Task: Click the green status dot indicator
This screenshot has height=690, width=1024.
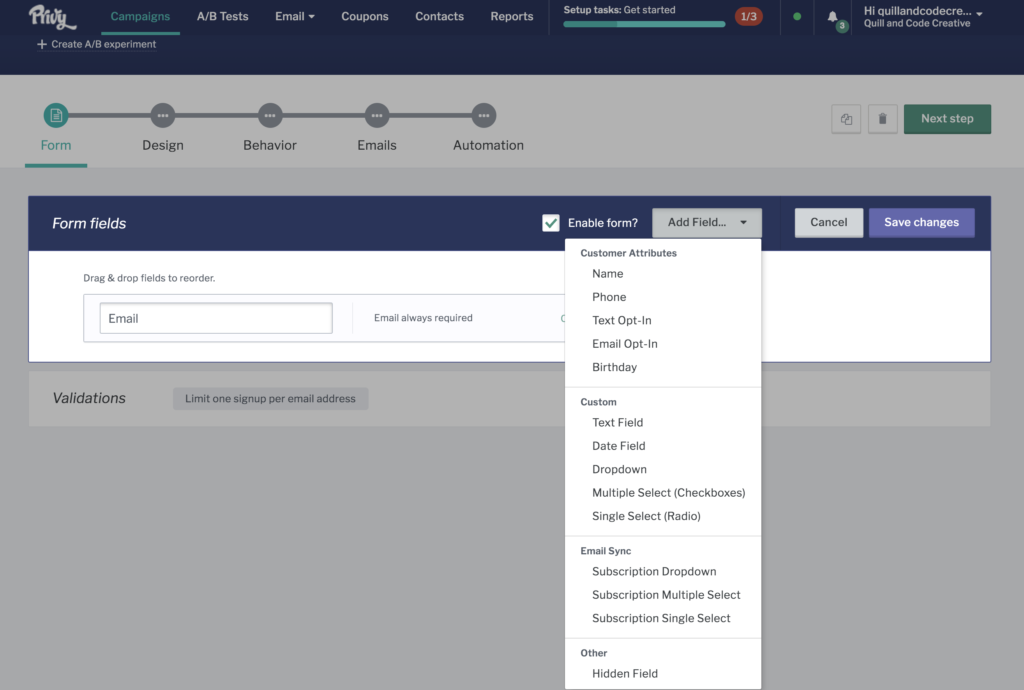Action: (797, 16)
